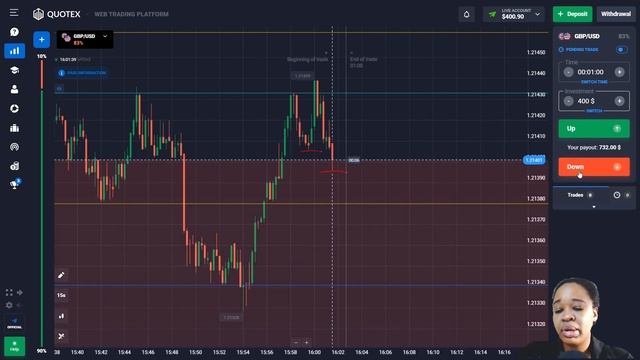Click the GBP/USD name in trade panel

coord(587,36)
